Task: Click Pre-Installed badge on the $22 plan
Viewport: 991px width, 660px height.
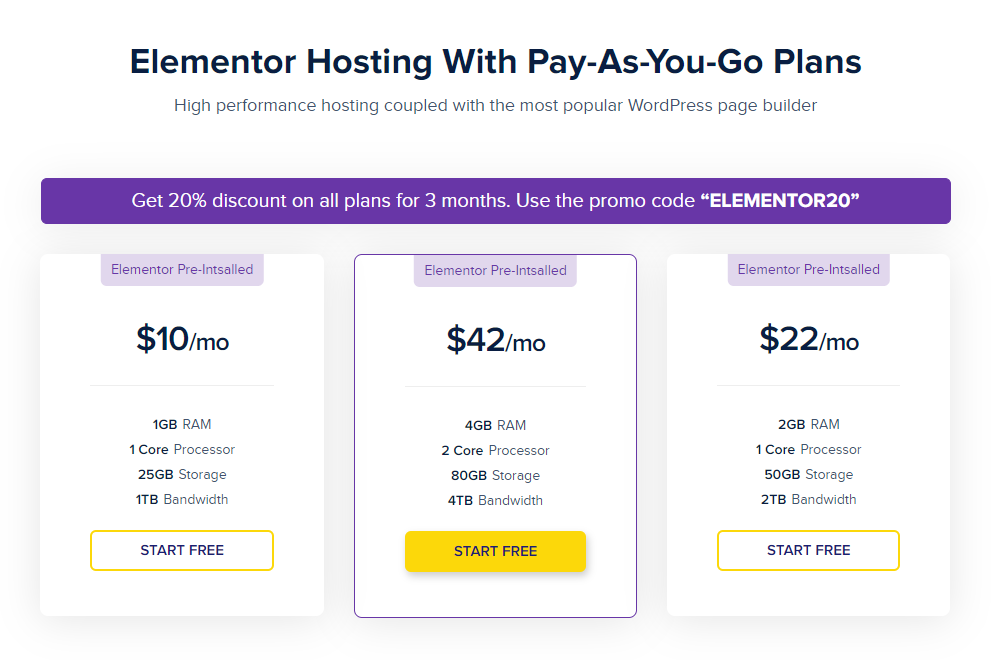Action: coord(808,269)
